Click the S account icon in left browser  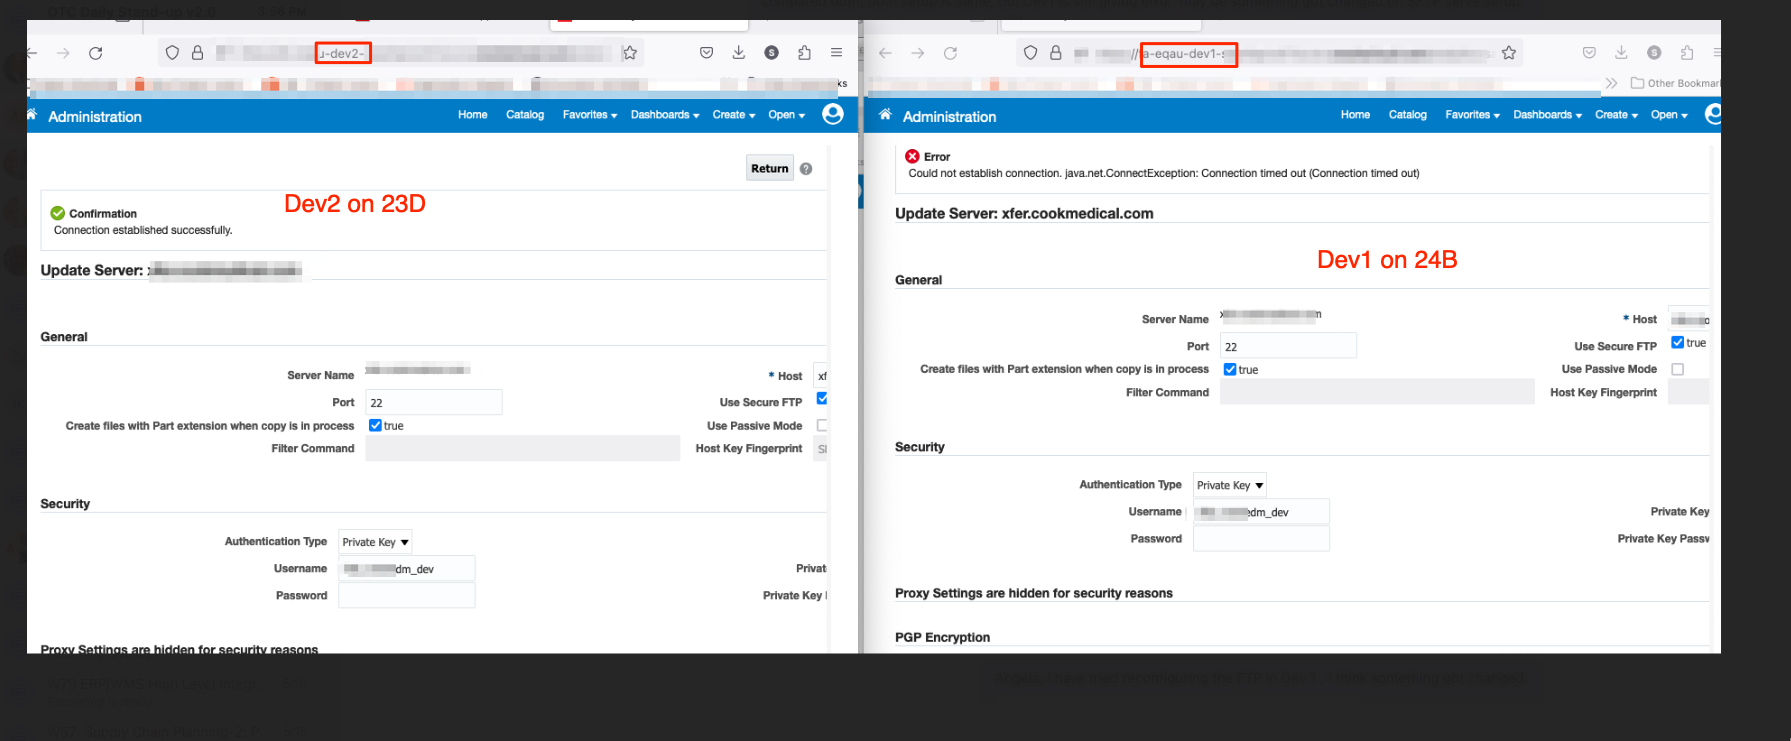(x=771, y=53)
